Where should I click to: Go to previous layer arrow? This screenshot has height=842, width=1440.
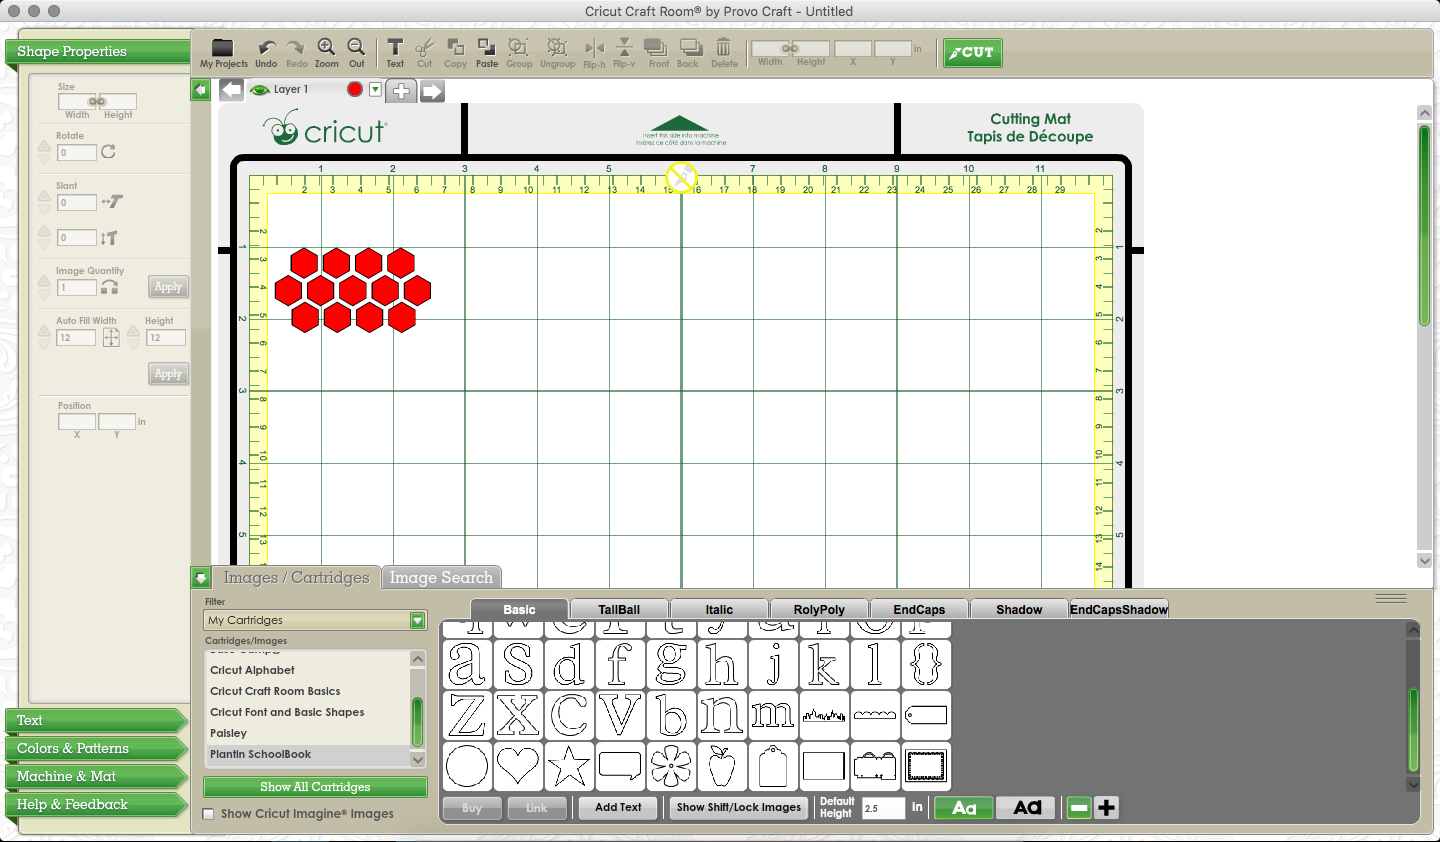point(231,90)
